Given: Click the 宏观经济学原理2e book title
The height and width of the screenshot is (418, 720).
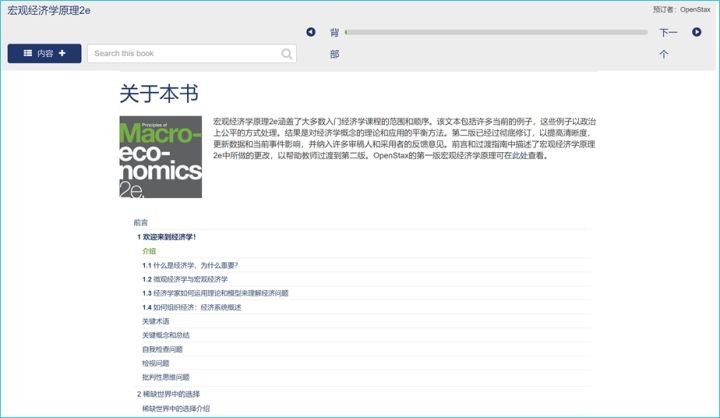Looking at the screenshot, I should (48, 9).
